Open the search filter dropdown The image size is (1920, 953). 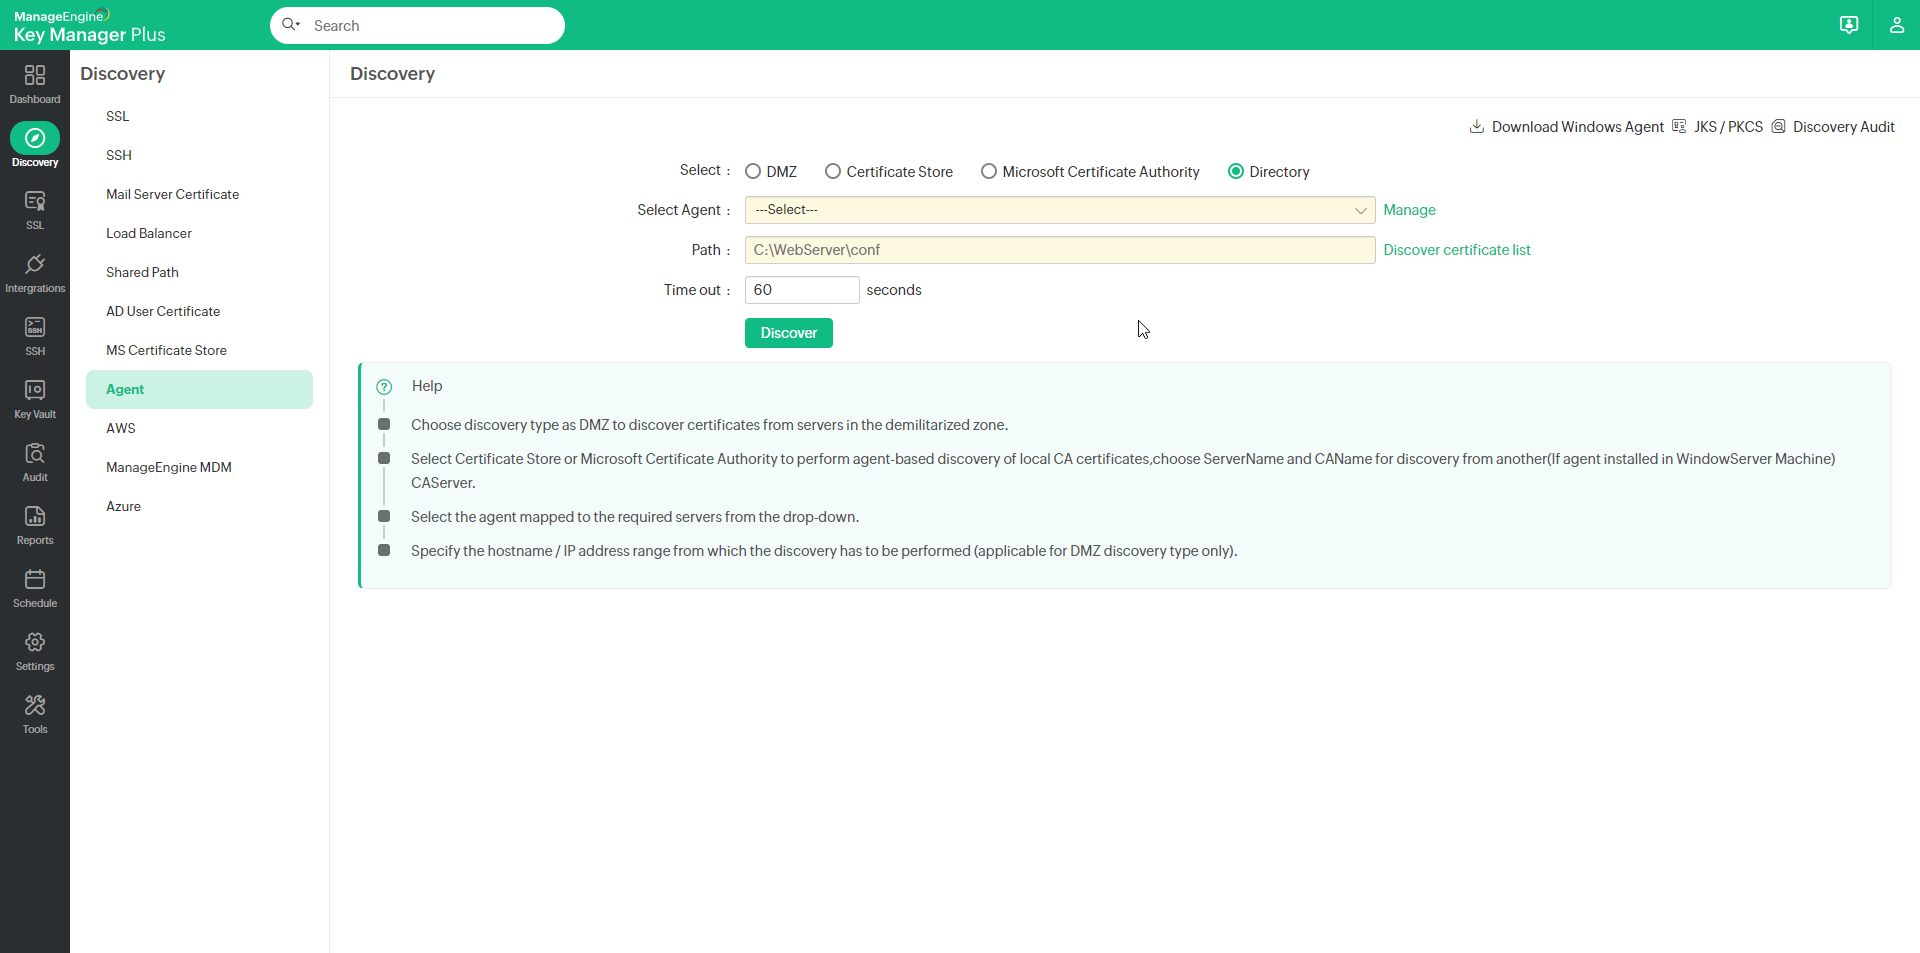click(x=291, y=25)
